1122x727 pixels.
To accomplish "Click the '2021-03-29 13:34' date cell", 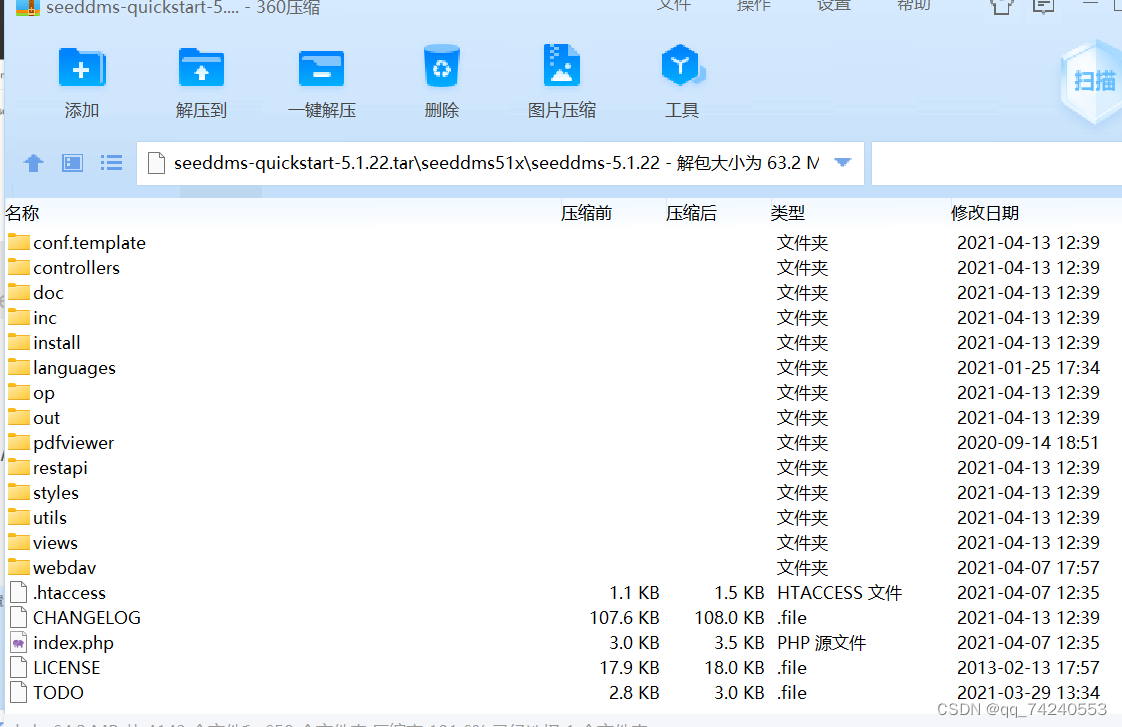I will pyautogui.click(x=1028, y=693).
